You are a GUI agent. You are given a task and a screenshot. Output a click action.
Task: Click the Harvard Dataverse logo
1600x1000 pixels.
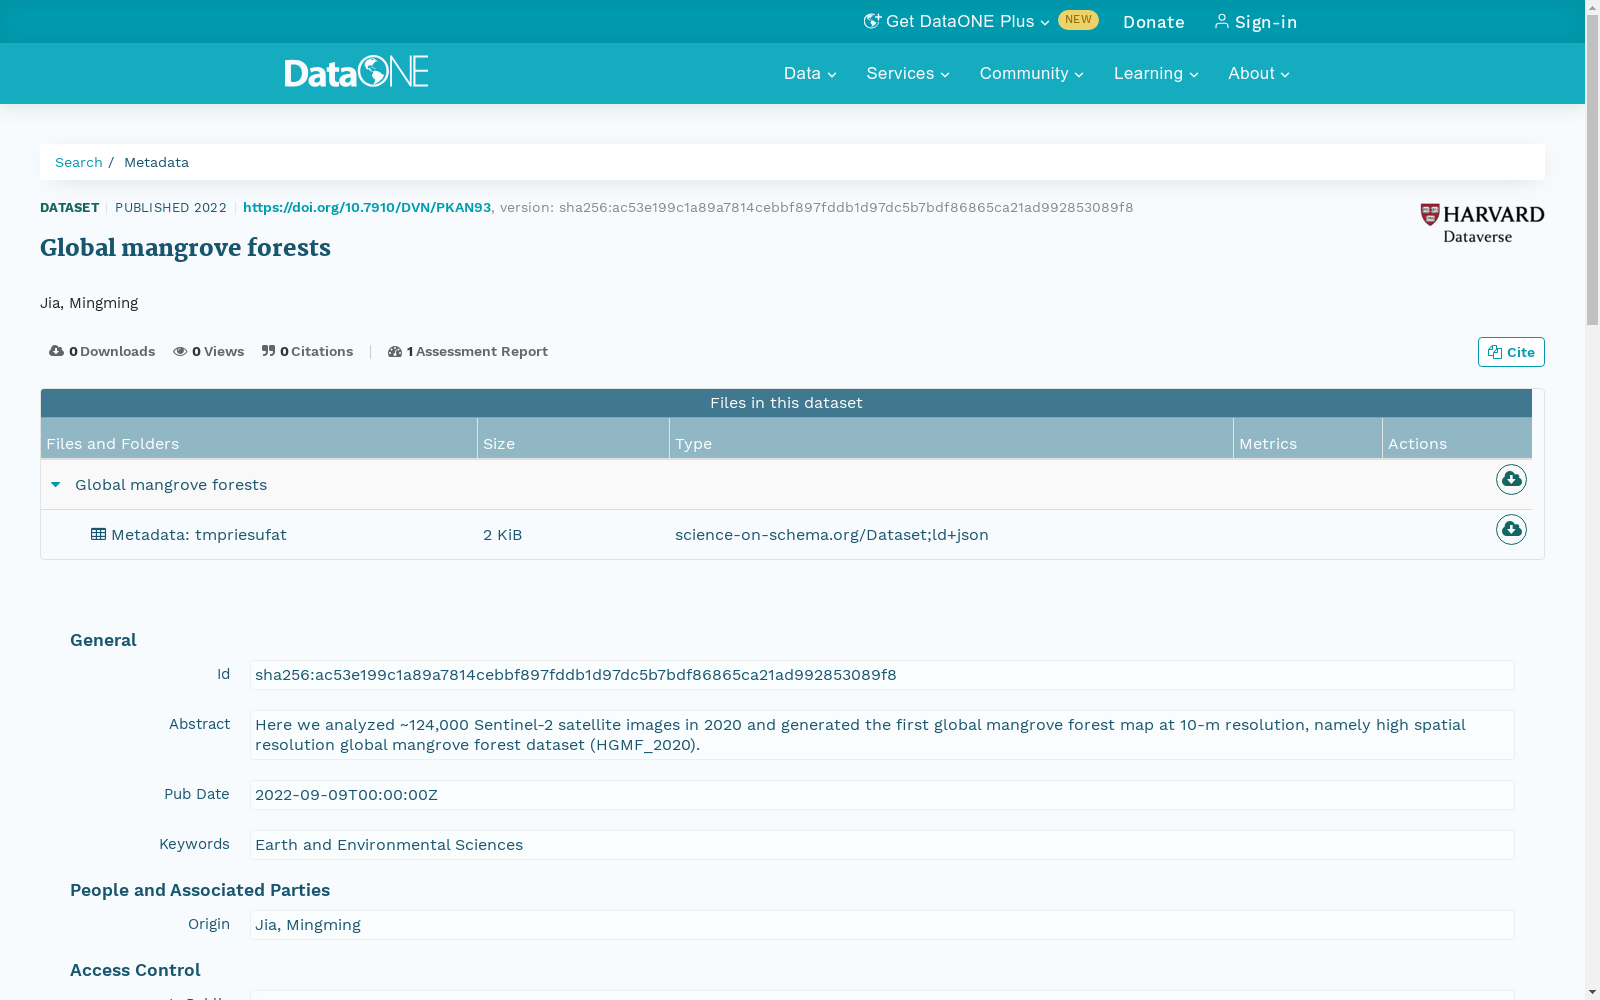tap(1482, 224)
